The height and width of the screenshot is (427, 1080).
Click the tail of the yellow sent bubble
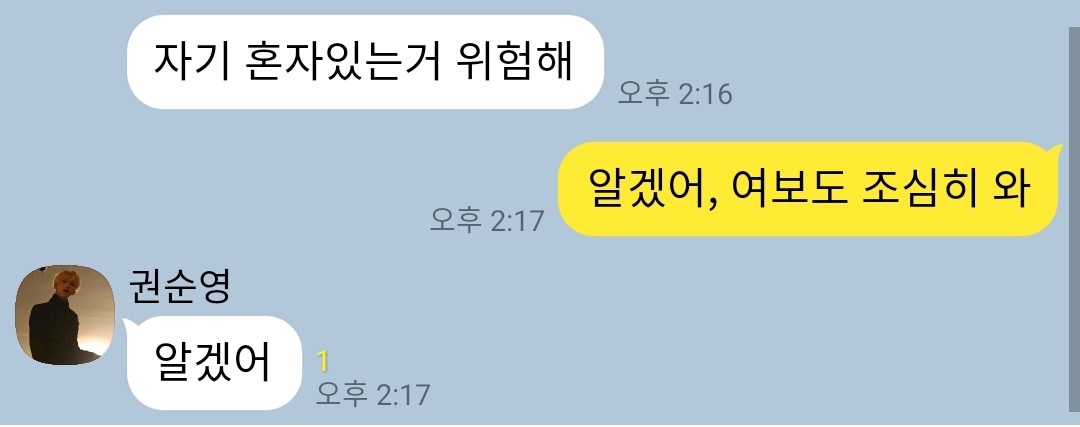click(x=1052, y=149)
